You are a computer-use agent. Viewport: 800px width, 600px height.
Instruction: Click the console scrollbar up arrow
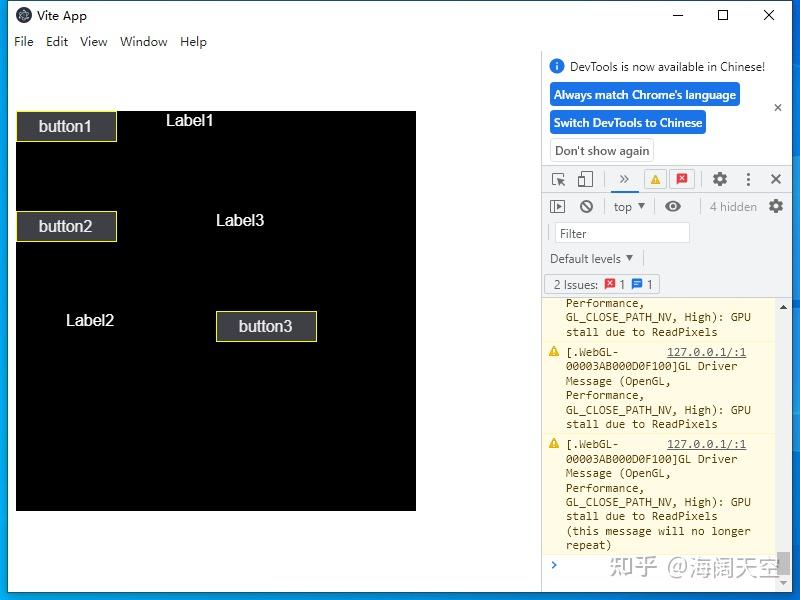tap(783, 307)
